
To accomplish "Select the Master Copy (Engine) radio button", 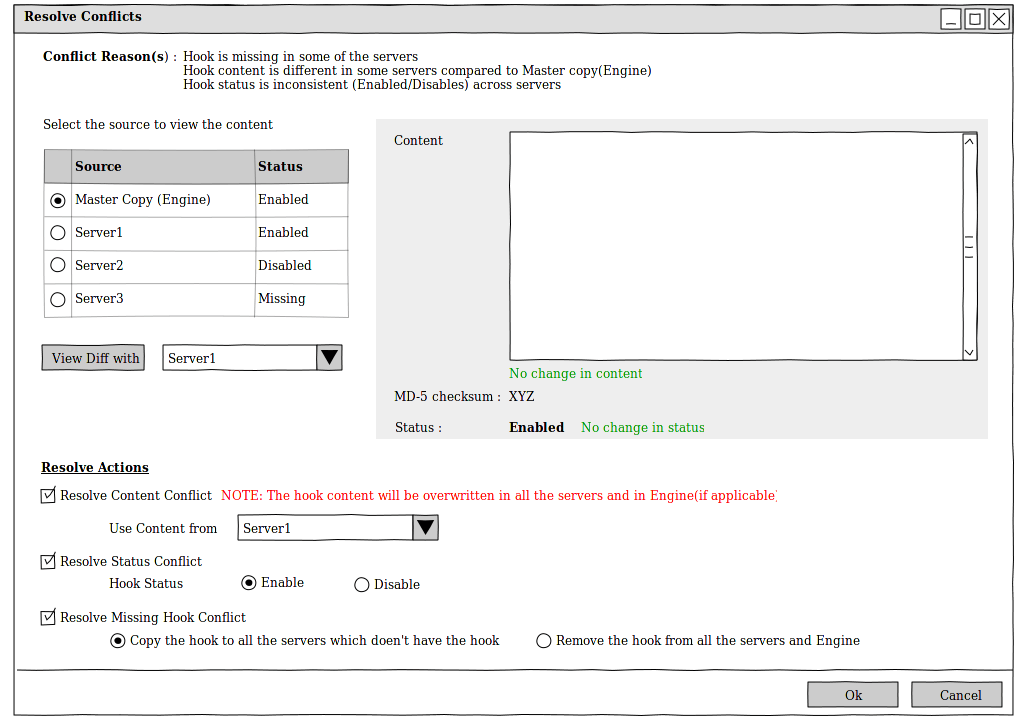I will (x=58, y=200).
